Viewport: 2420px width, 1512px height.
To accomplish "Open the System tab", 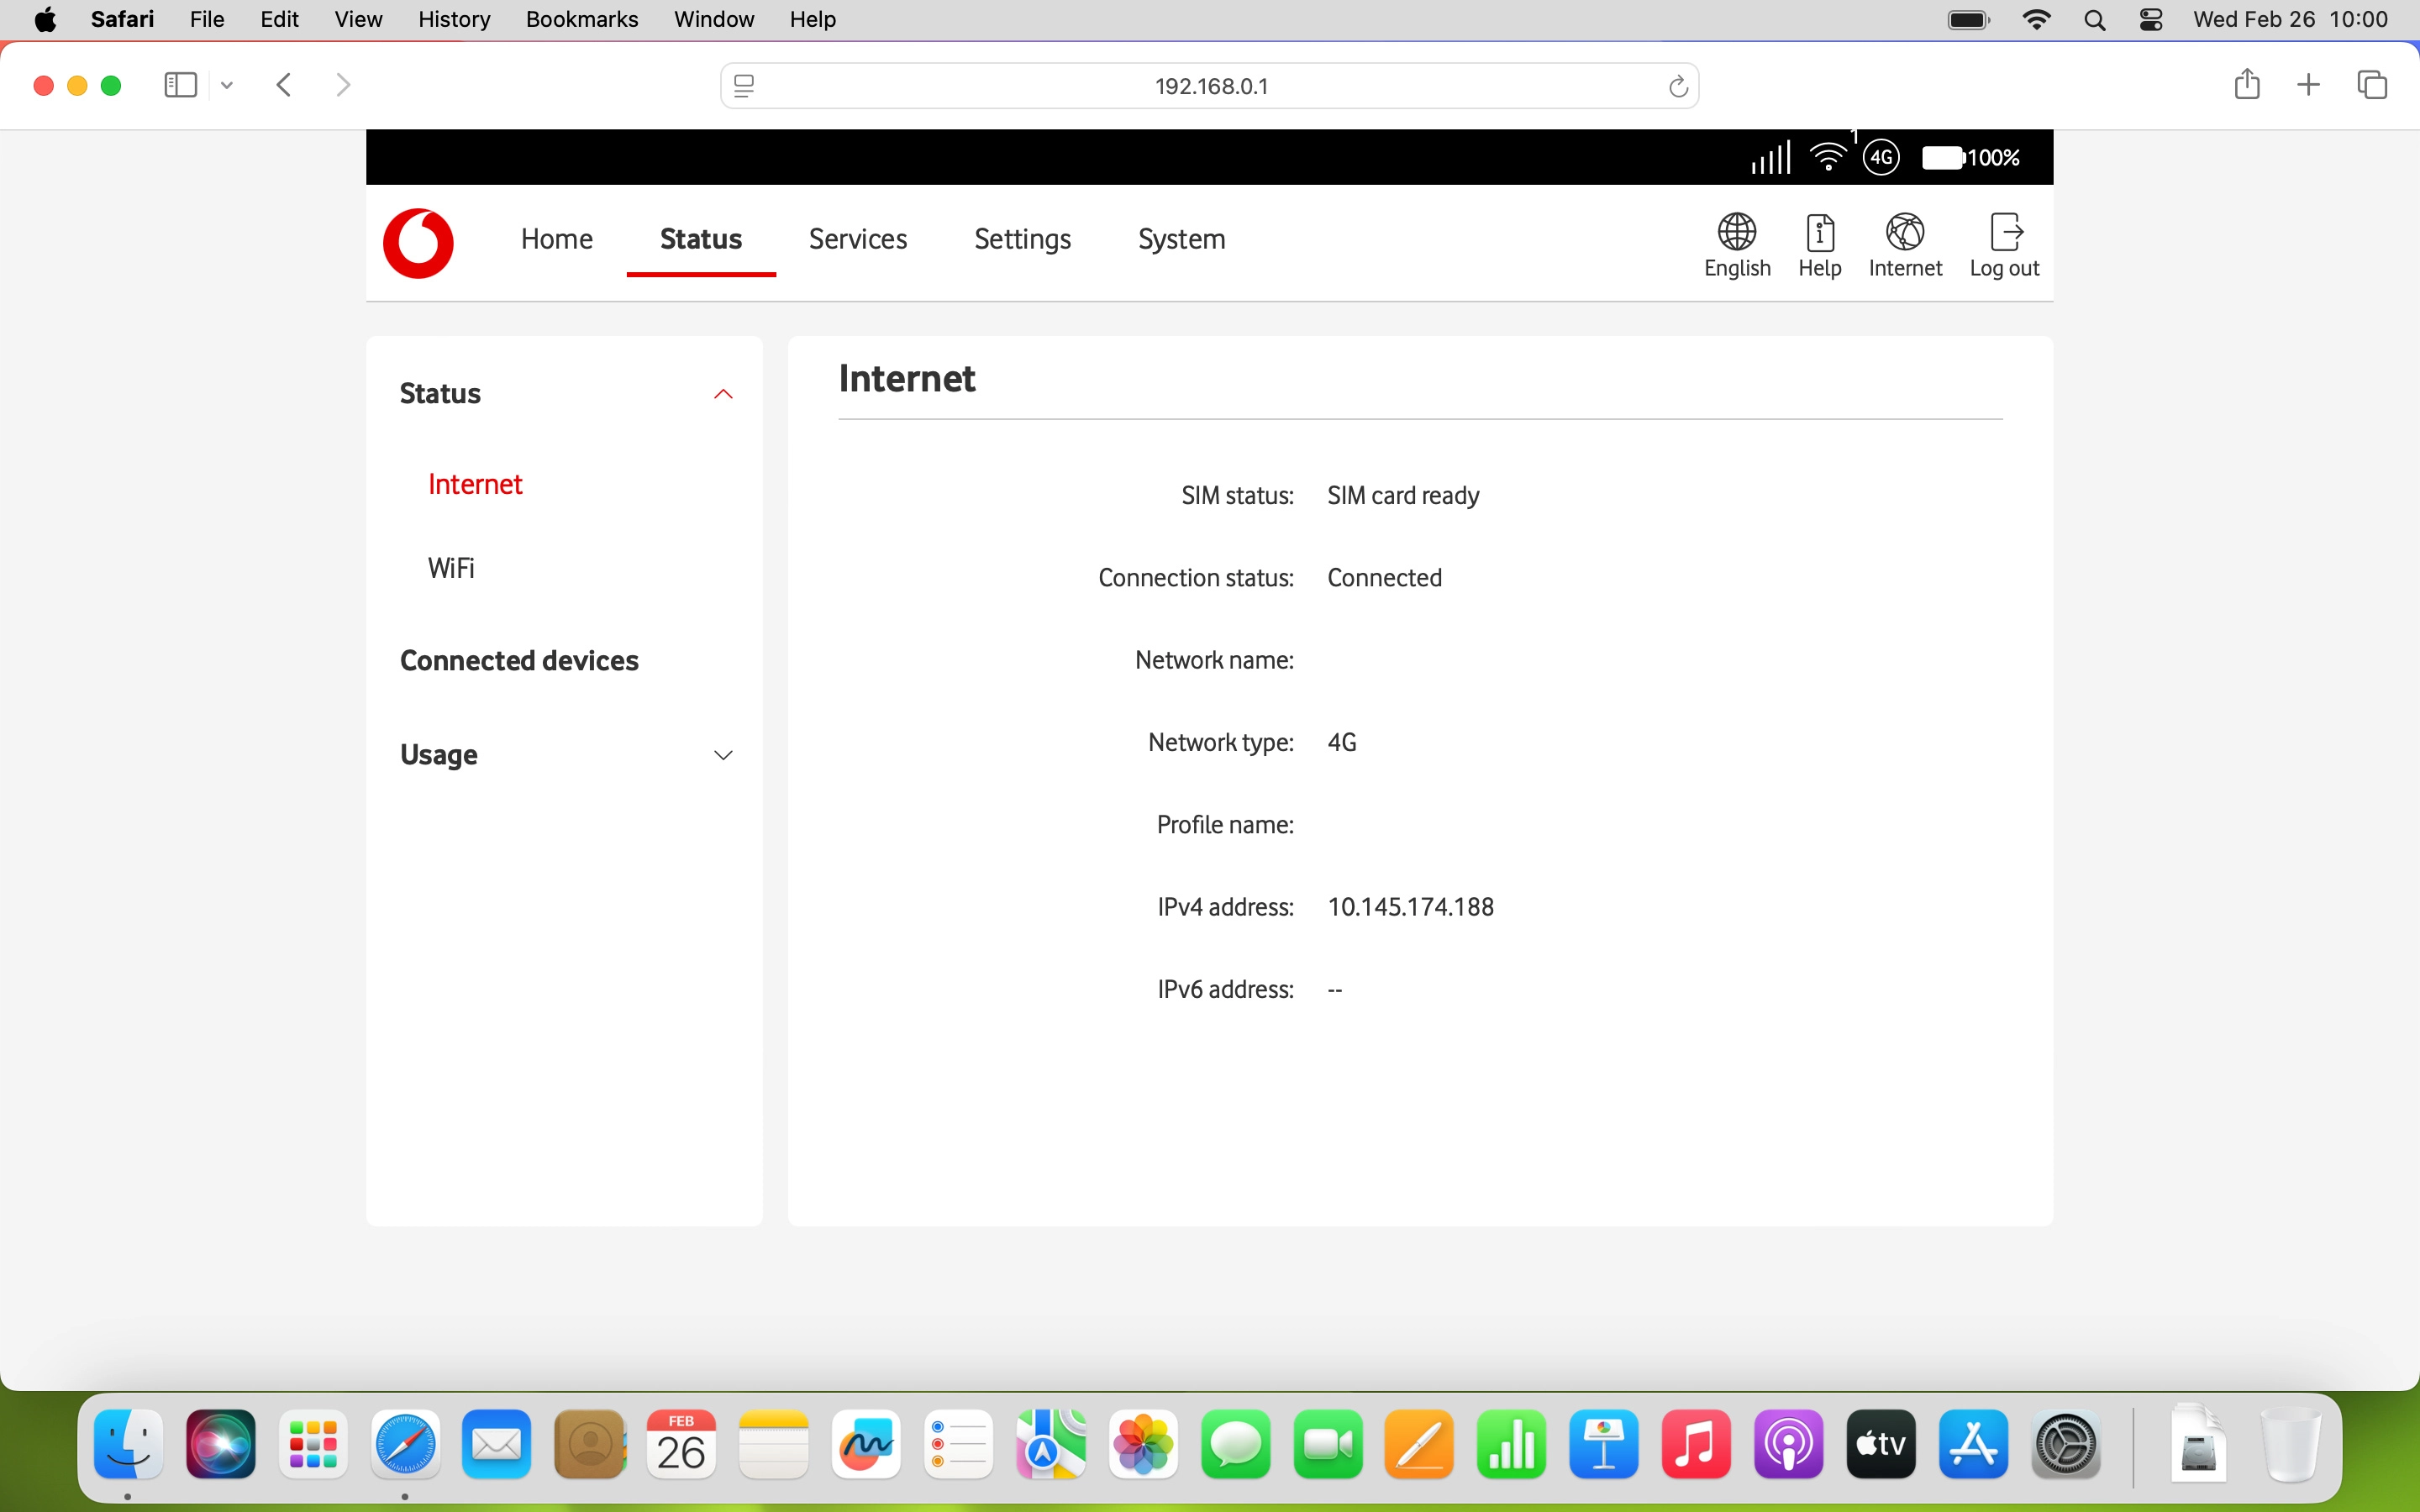I will tap(1180, 239).
